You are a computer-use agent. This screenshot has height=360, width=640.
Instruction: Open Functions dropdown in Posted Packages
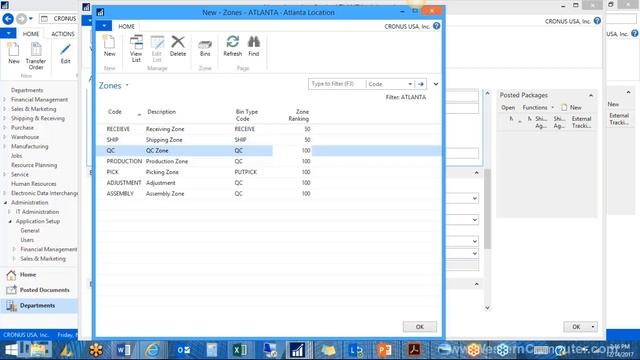click(538, 107)
